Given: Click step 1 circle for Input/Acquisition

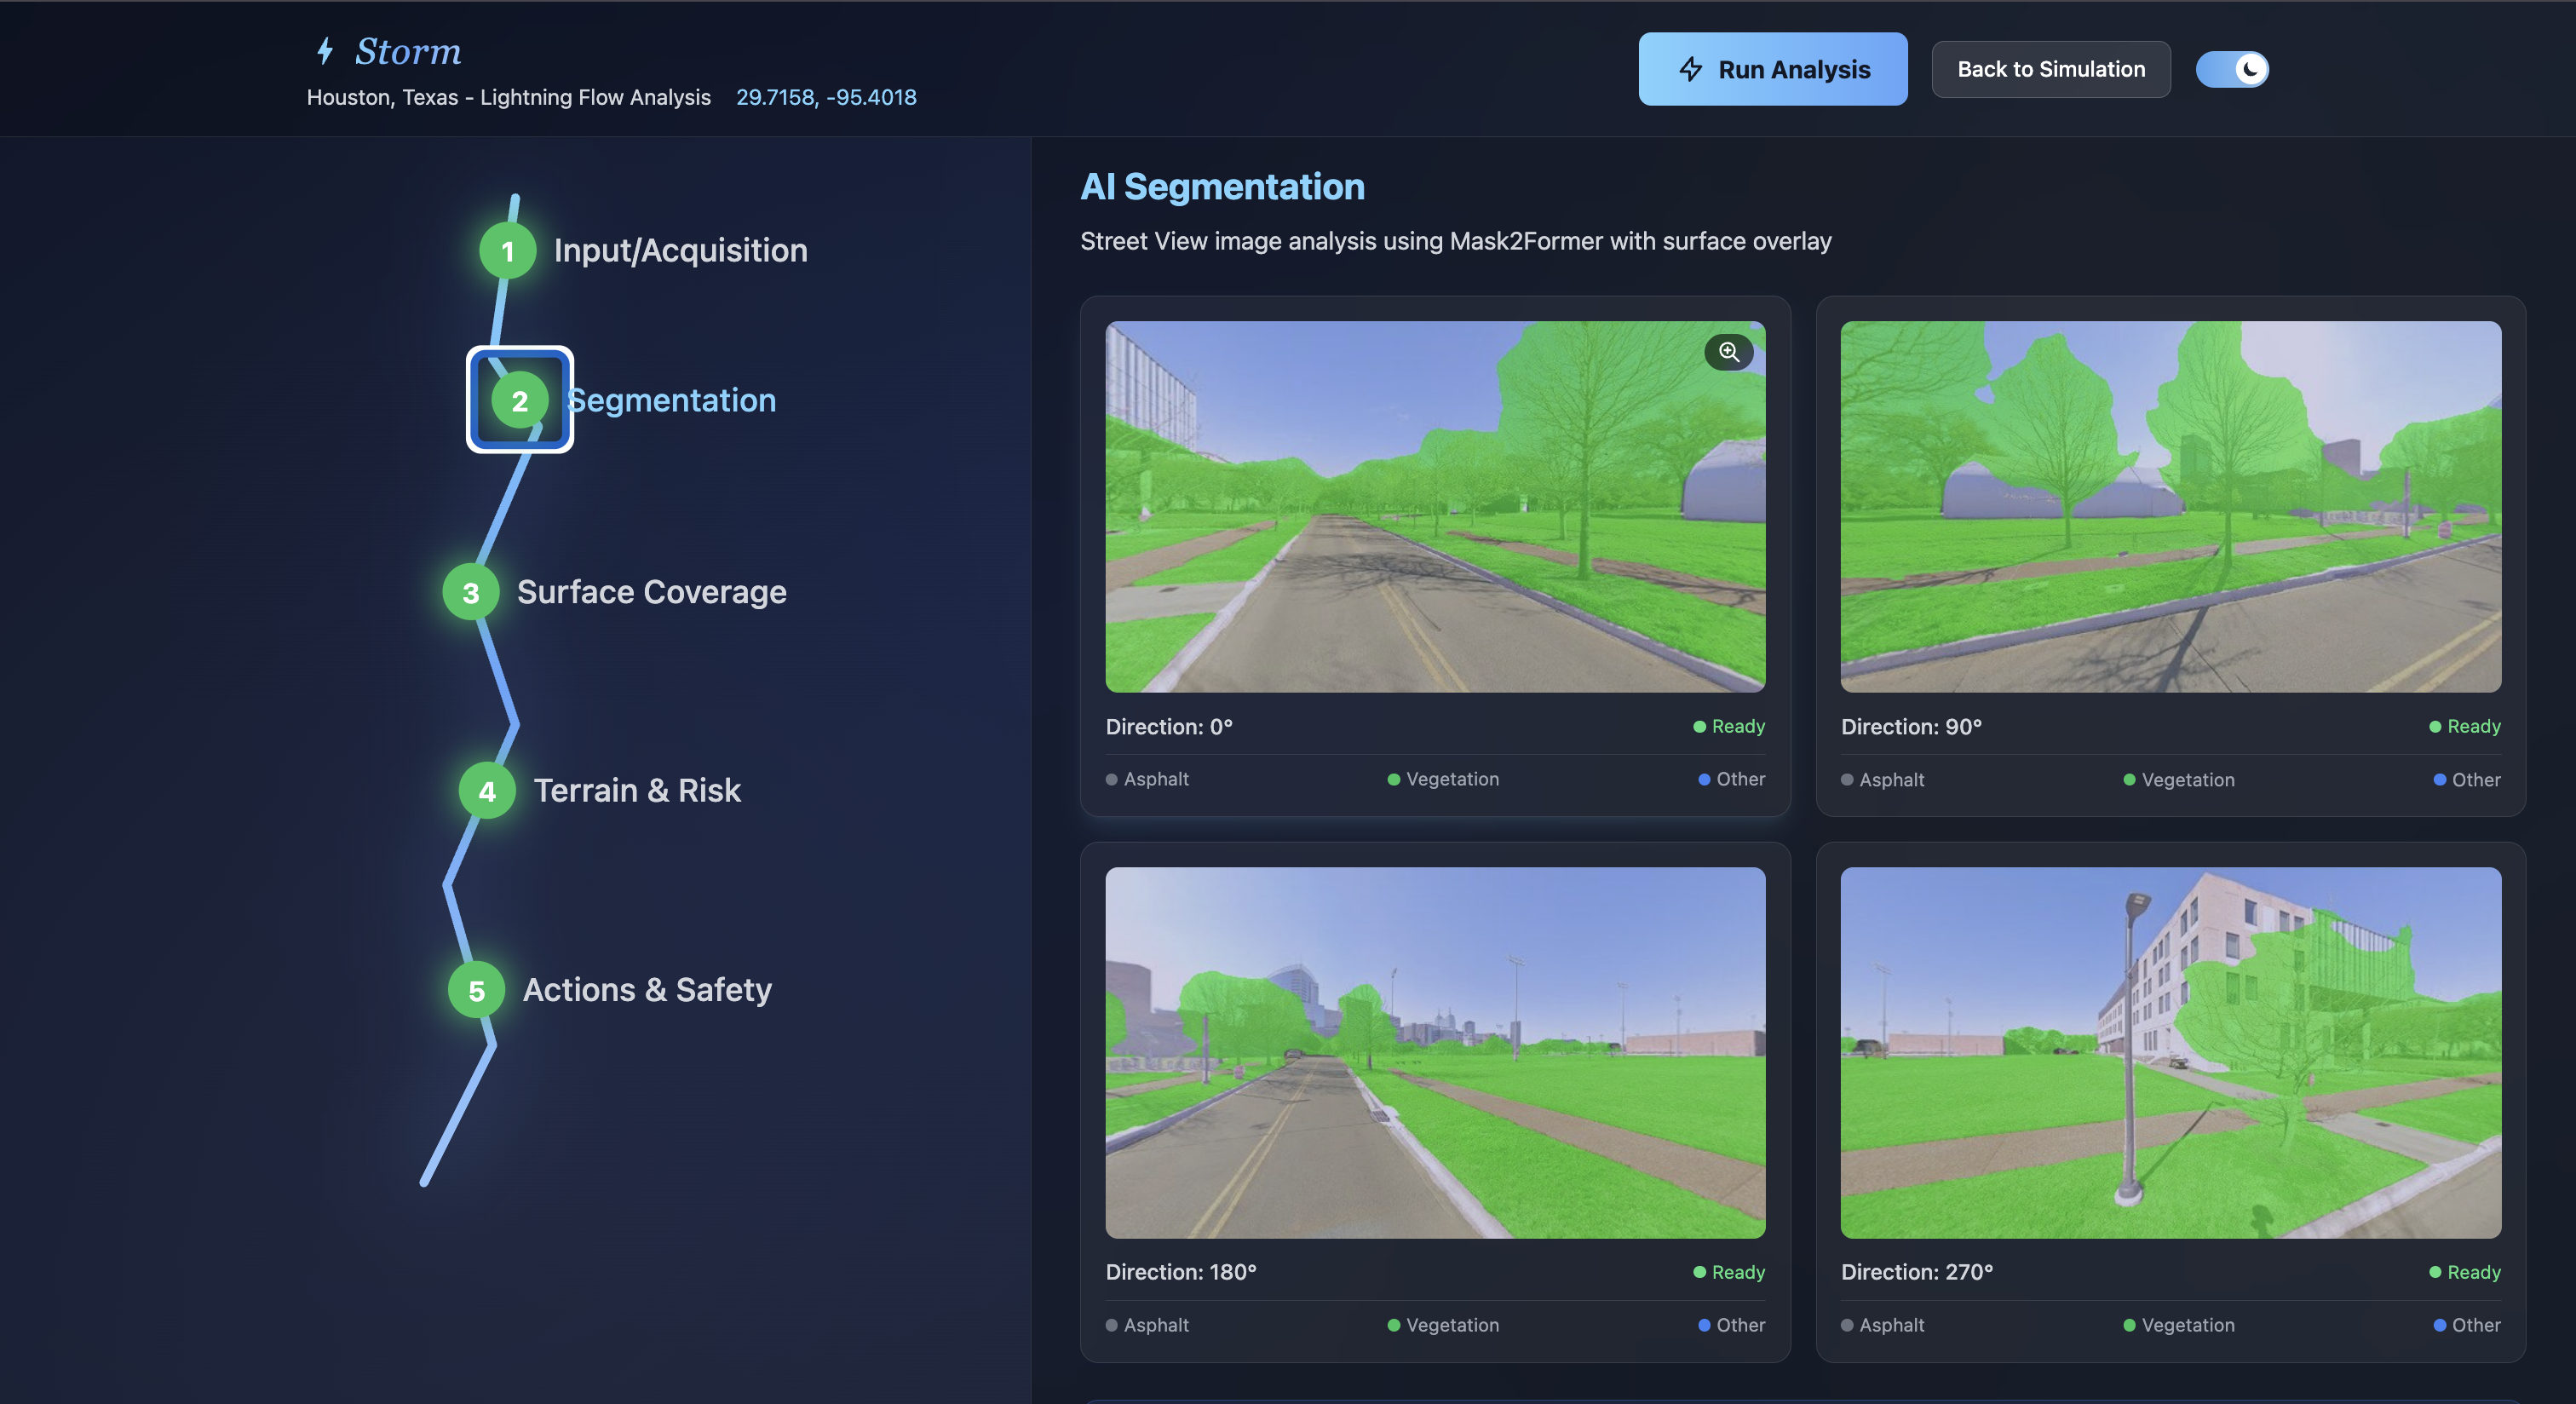Looking at the screenshot, I should (508, 251).
